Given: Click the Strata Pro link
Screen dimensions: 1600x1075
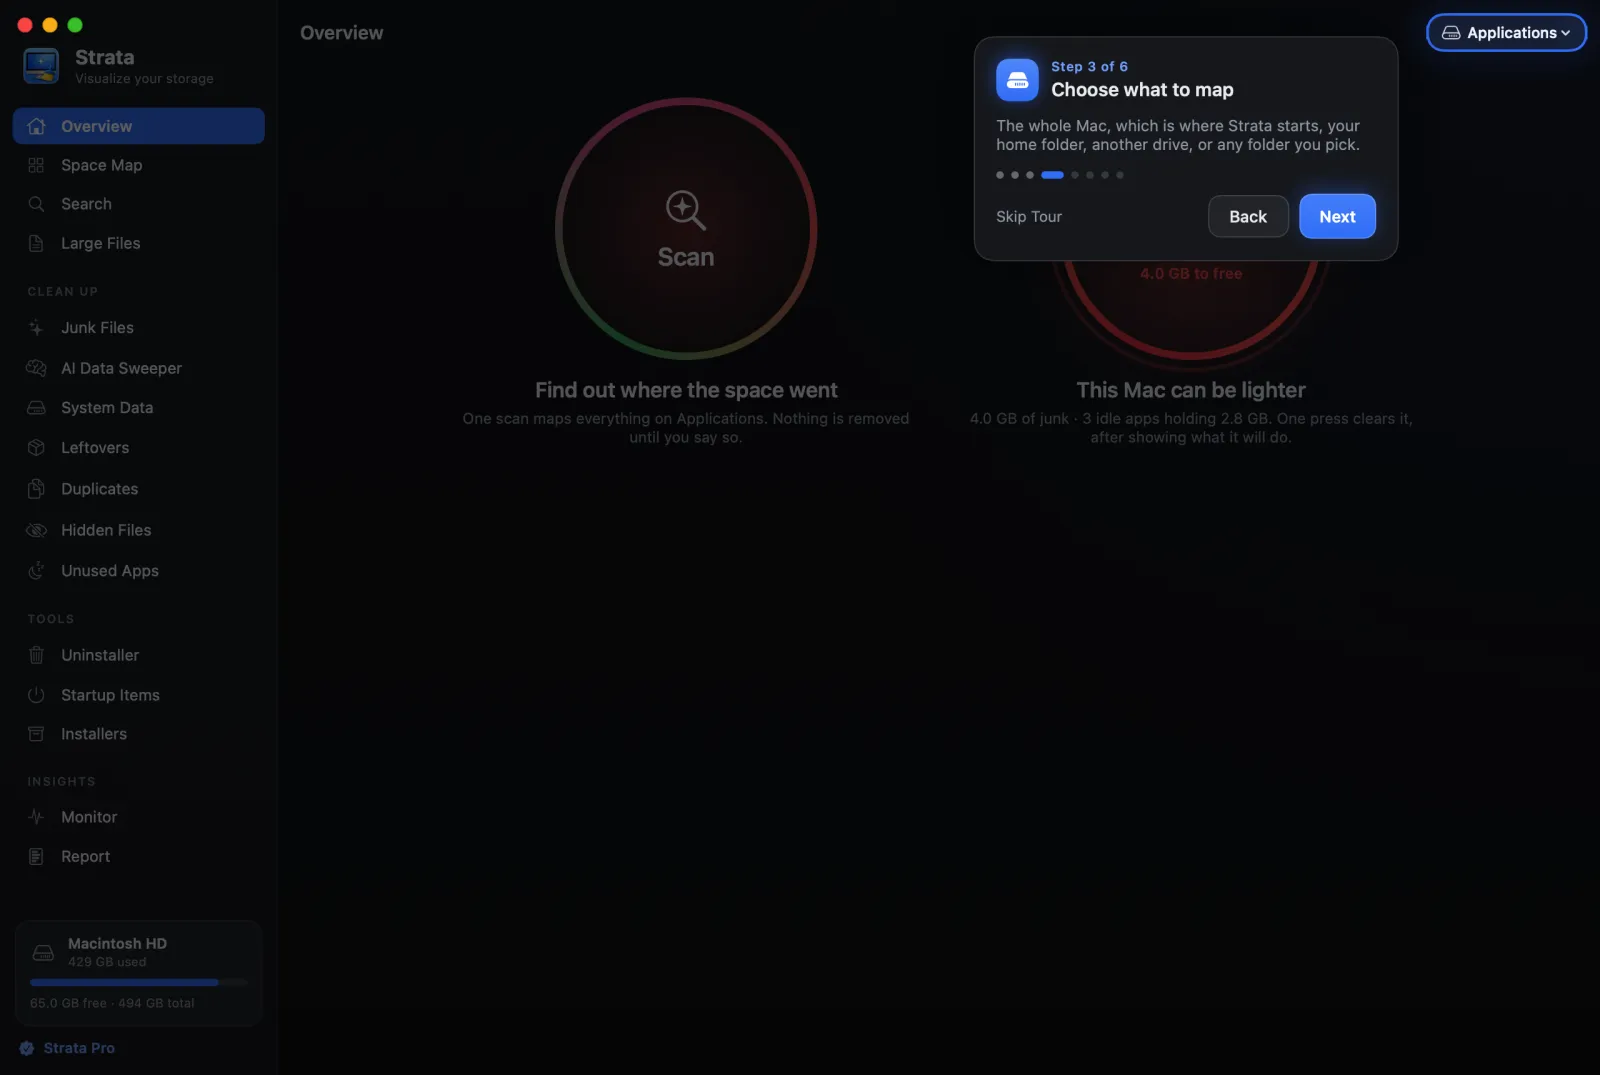Looking at the screenshot, I should (x=79, y=1048).
